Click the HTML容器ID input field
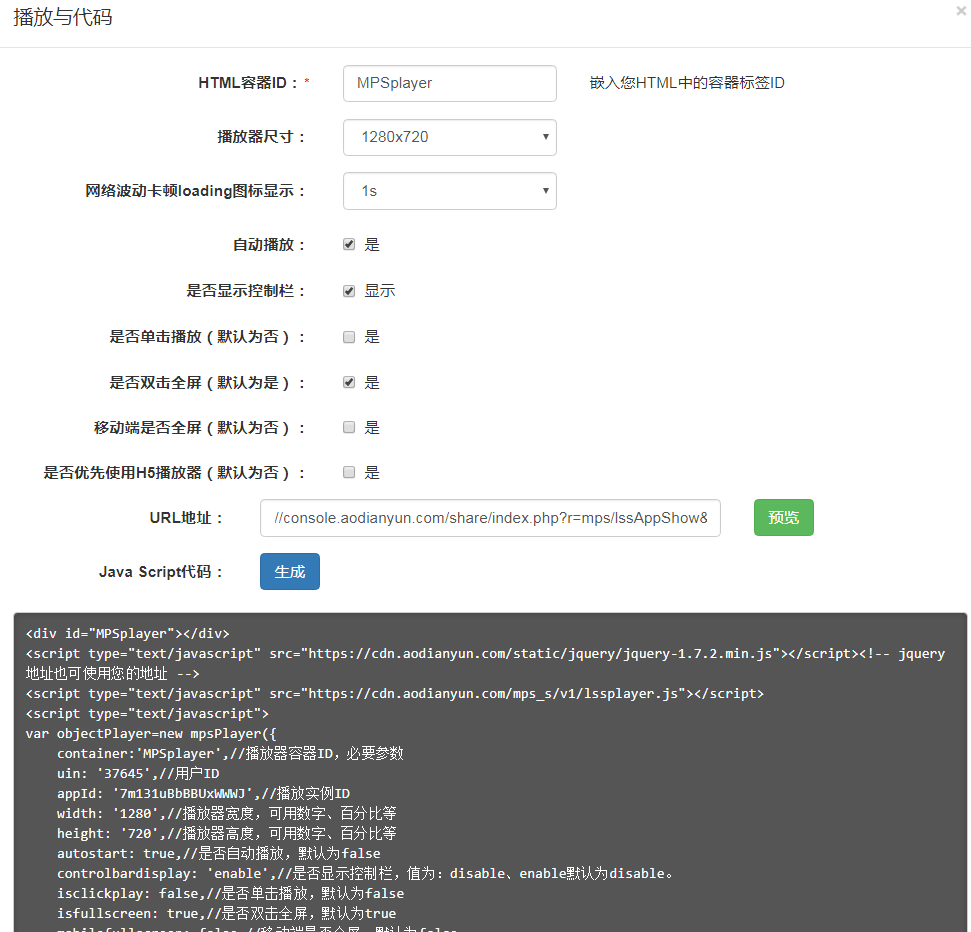This screenshot has height=932, width=971. 450,83
